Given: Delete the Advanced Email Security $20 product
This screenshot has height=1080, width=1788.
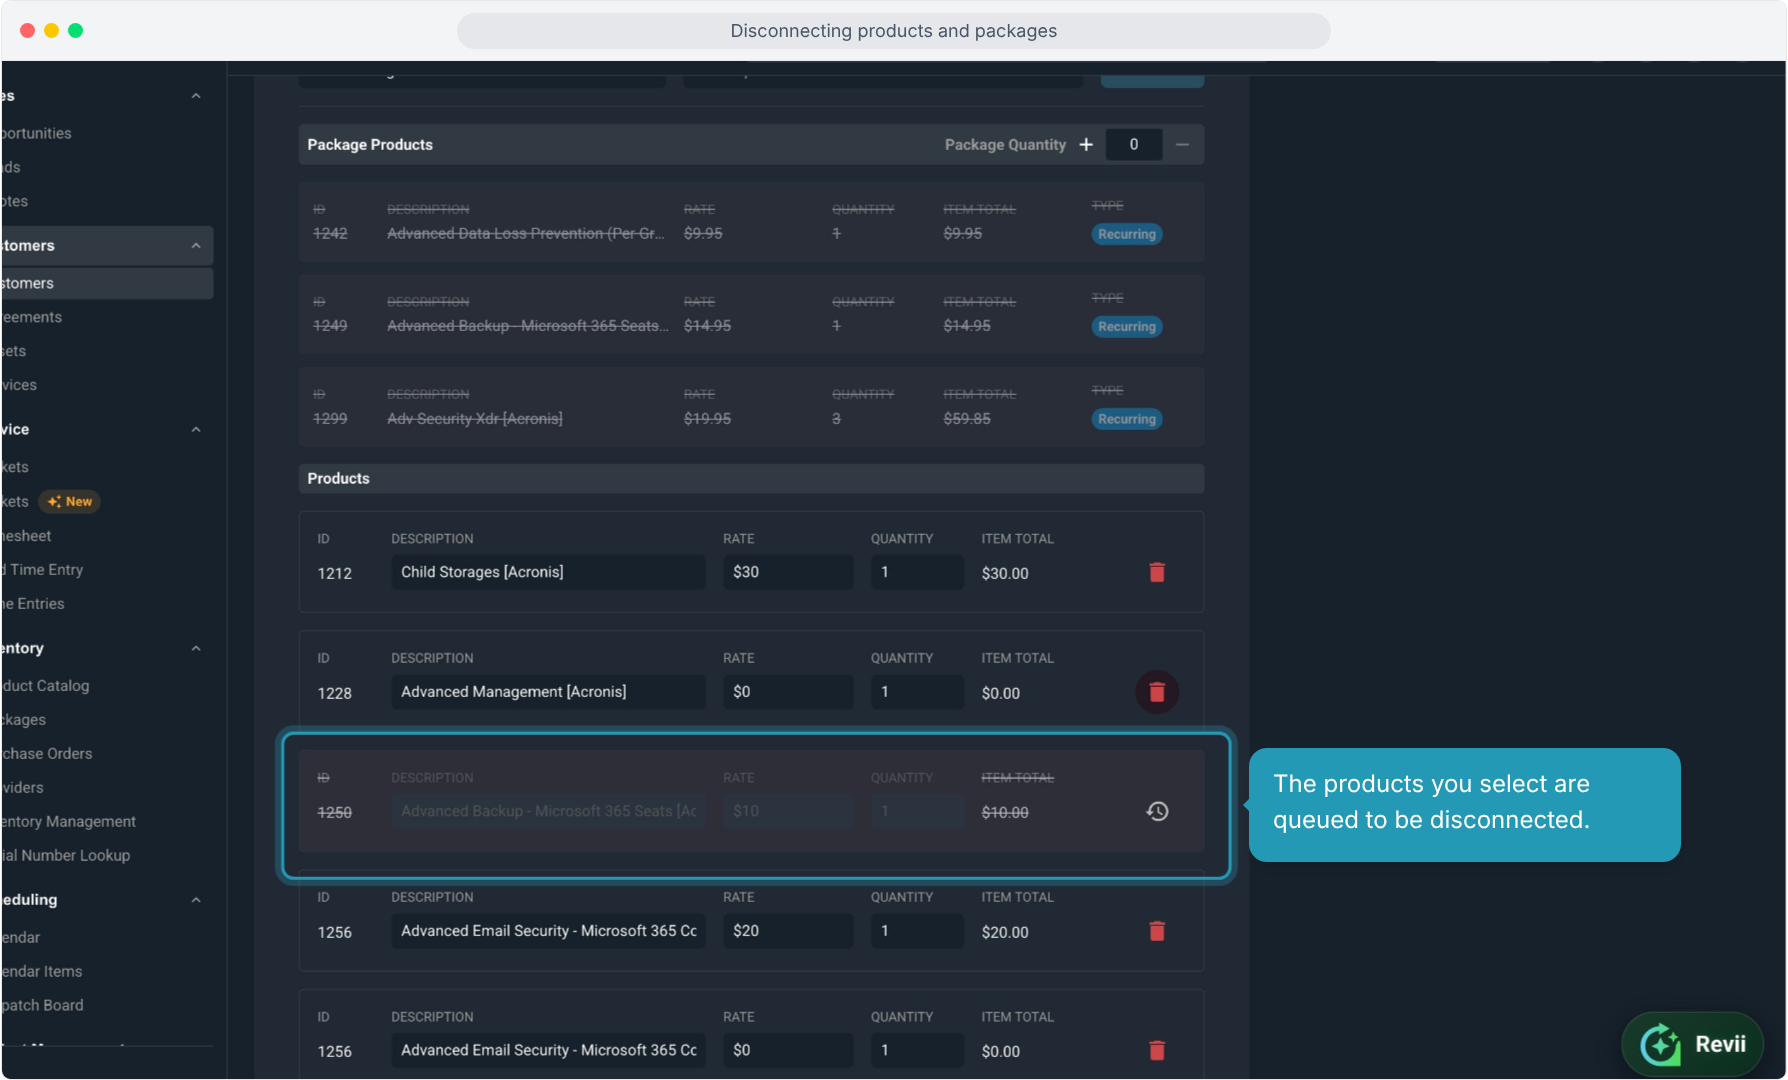Looking at the screenshot, I should click(x=1157, y=931).
